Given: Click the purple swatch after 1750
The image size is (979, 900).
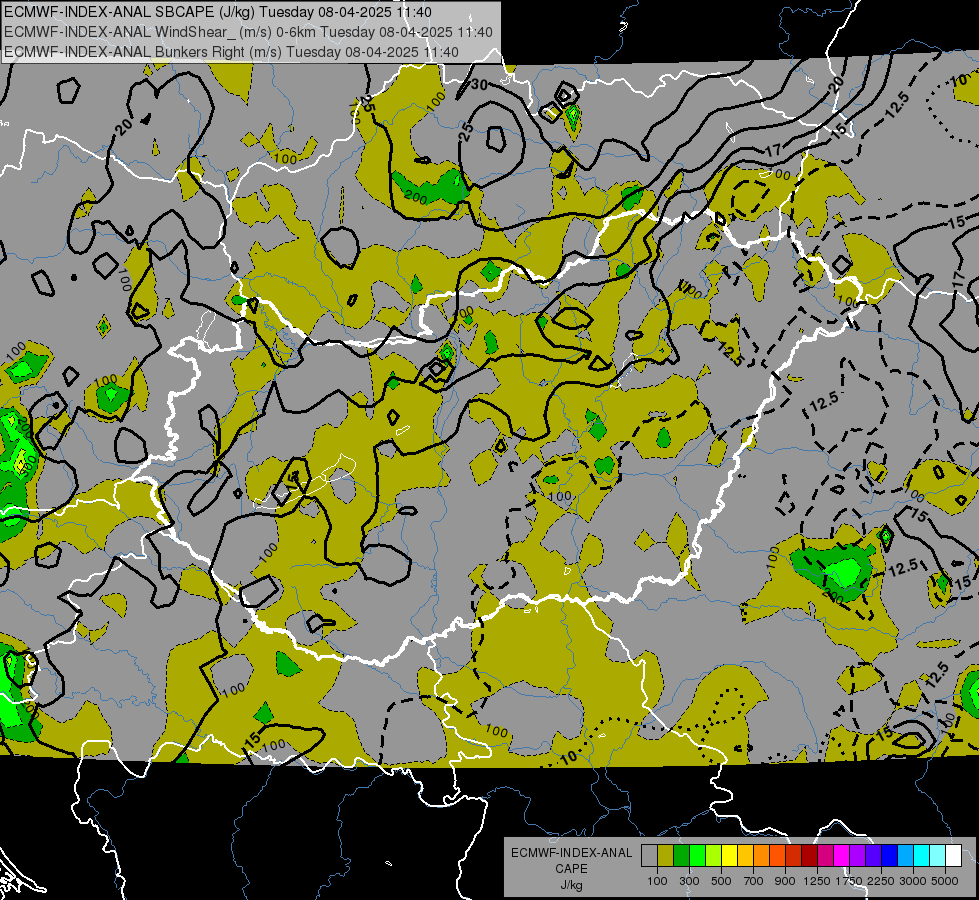Looking at the screenshot, I should [858, 855].
